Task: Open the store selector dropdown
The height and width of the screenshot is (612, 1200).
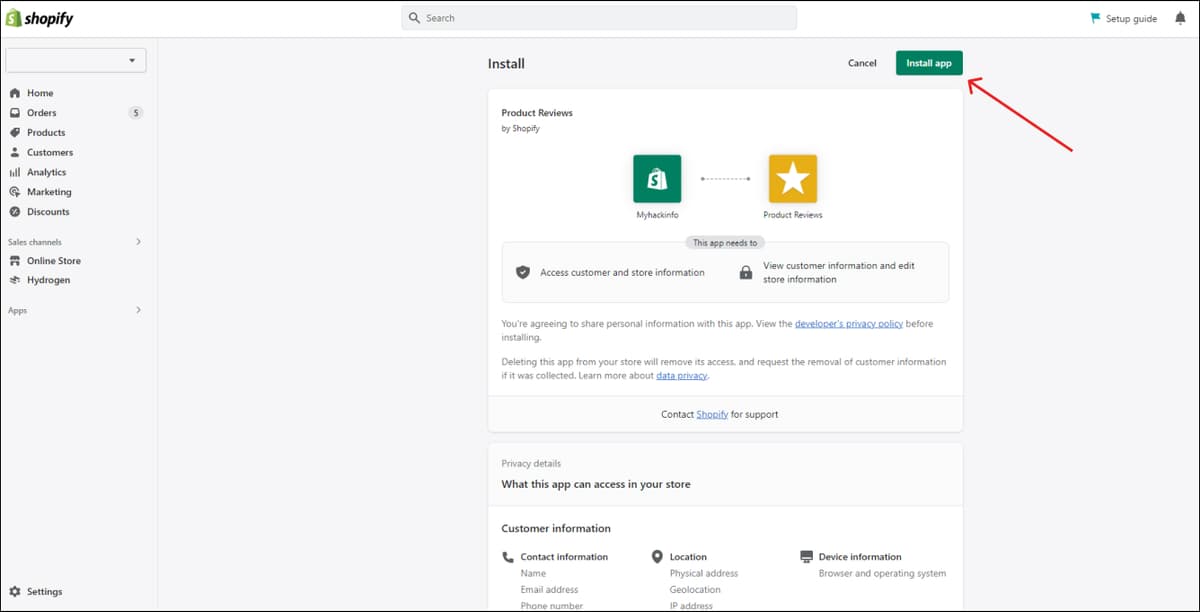Action: point(76,60)
